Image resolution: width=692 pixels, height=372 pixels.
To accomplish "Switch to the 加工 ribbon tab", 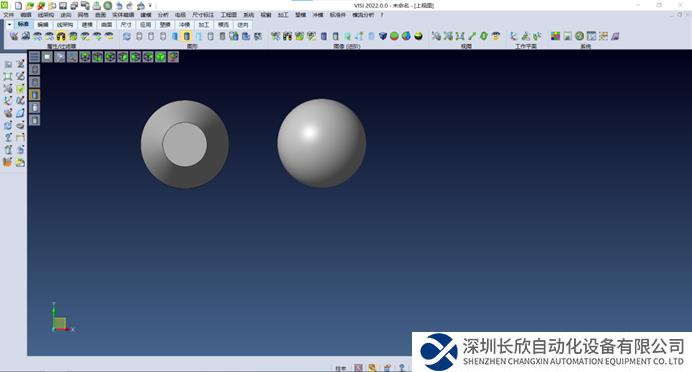I will point(203,25).
